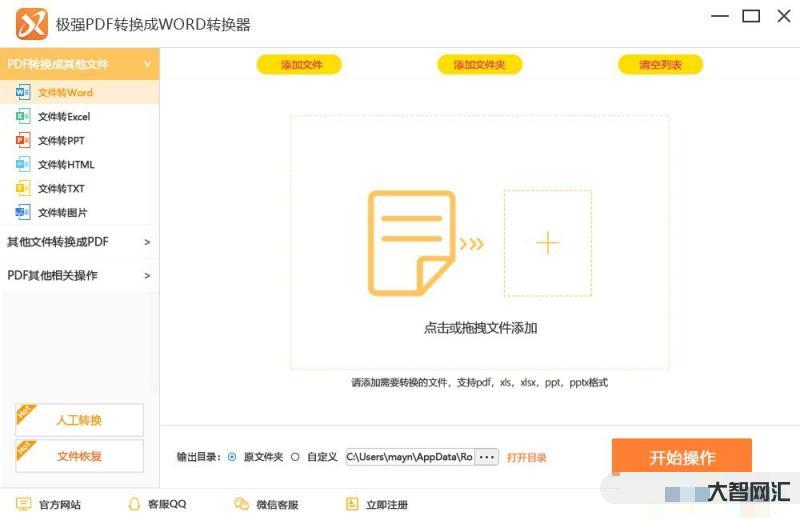
Task: Click the 添加文件 button
Action: 299,64
